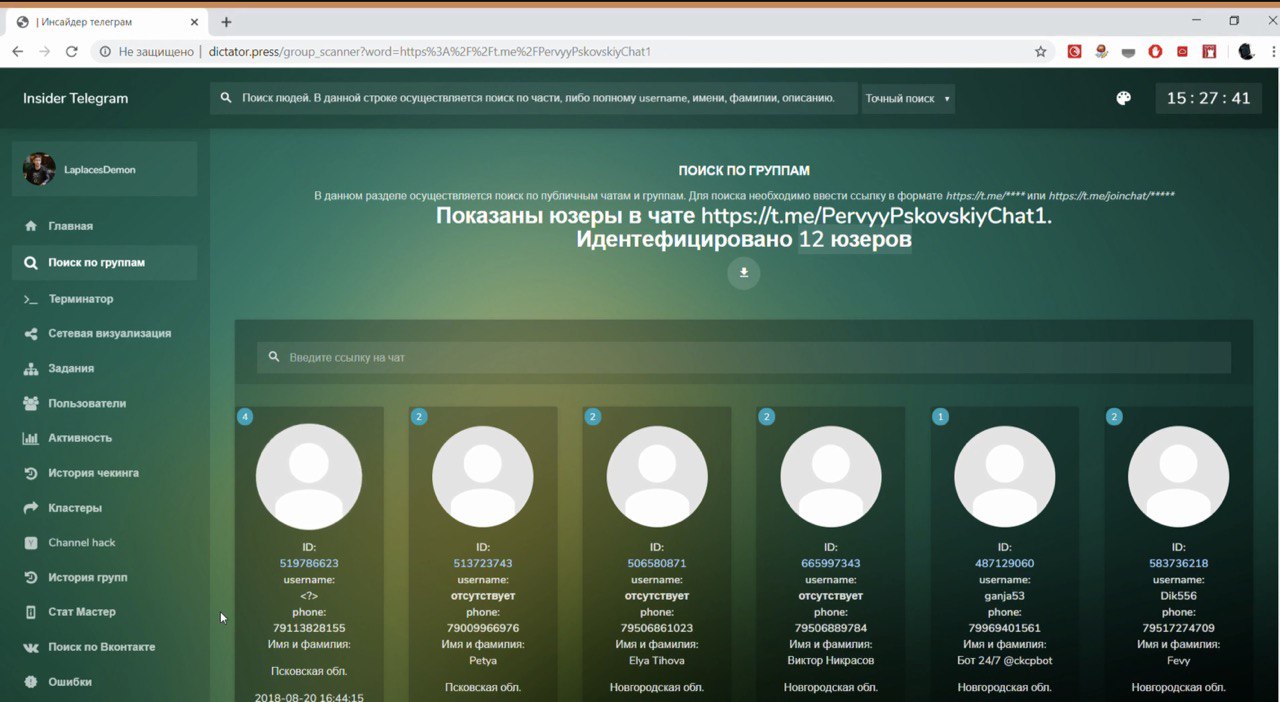This screenshot has height=702, width=1280.
Task: Select the Инсайдер телеграм browser tab
Action: [x=106, y=21]
